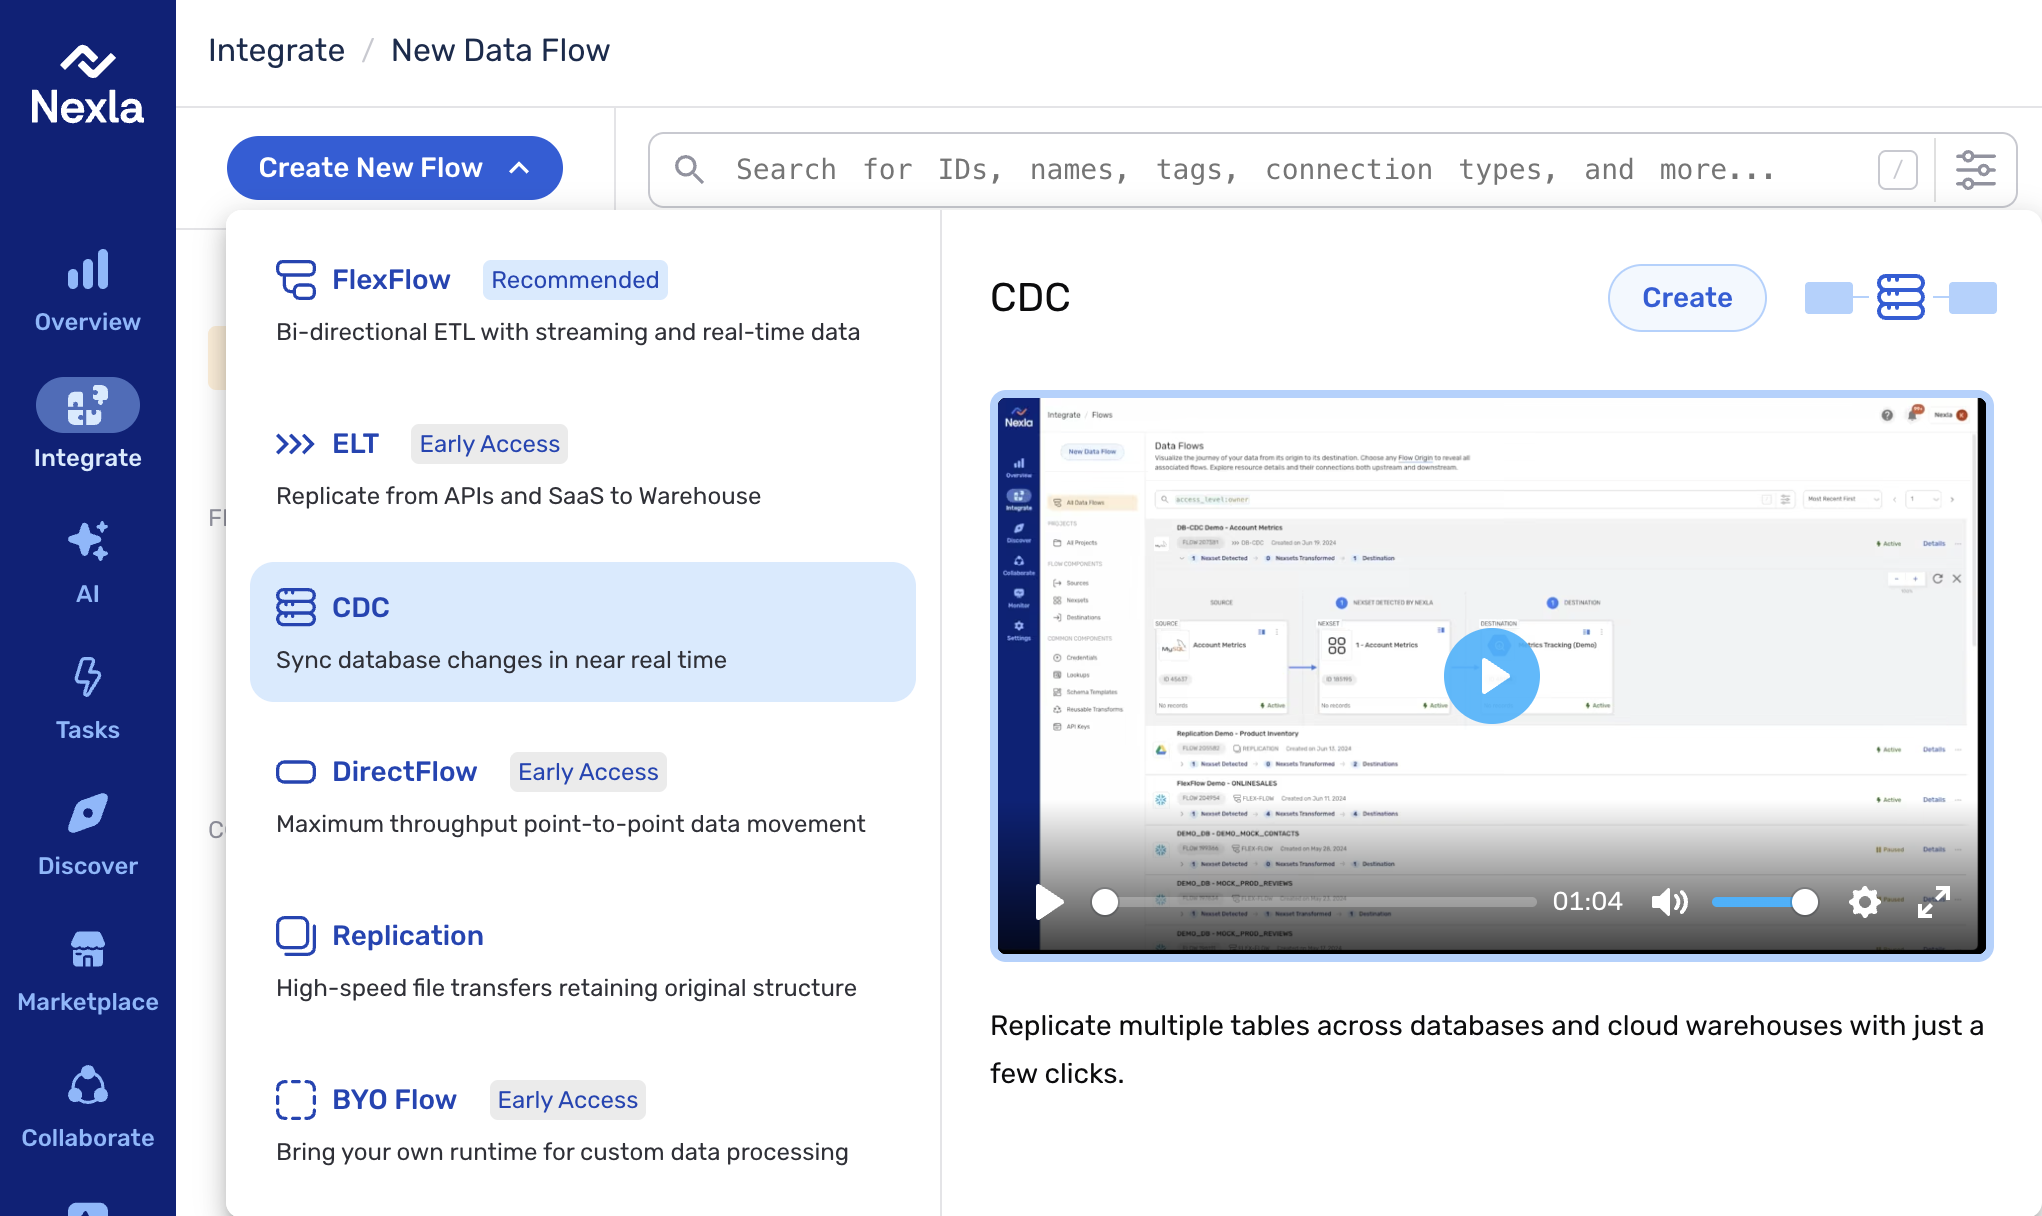Click the 01:04 video duration
Viewport: 2042px width, 1216px height.
coord(1587,902)
